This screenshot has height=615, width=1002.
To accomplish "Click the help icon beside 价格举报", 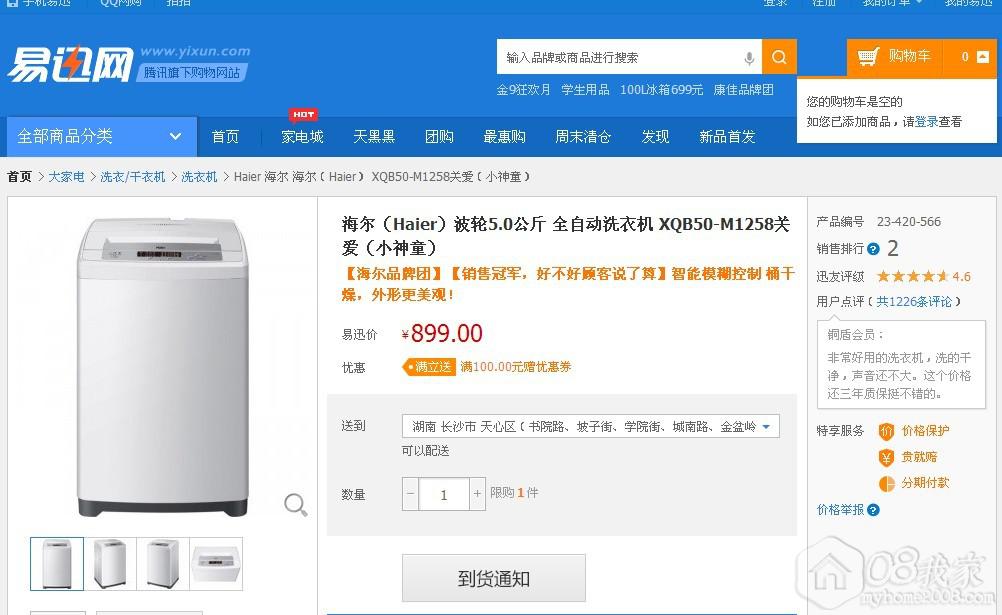I will pyautogui.click(x=873, y=510).
